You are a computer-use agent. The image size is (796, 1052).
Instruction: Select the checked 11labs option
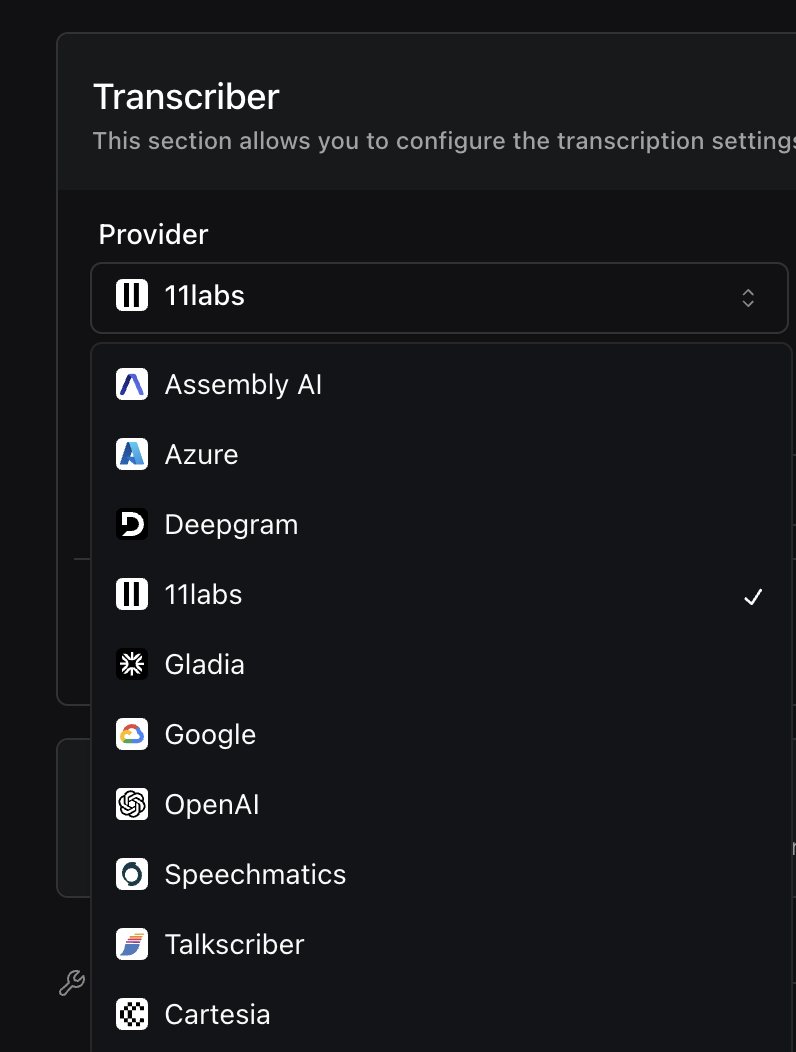pyautogui.click(x=204, y=595)
